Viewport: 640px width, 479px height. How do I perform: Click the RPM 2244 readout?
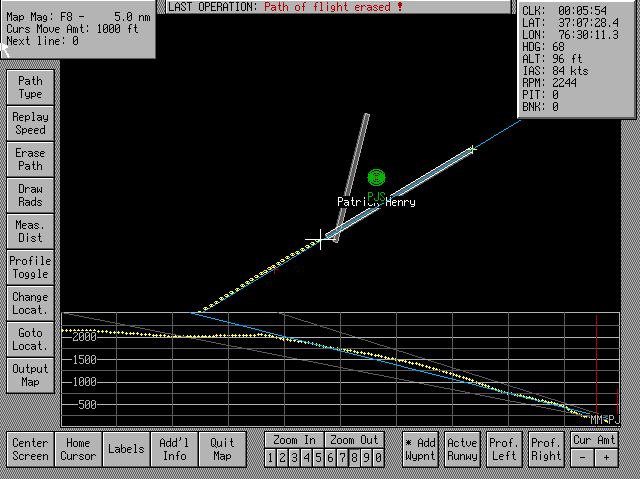[x=549, y=83]
